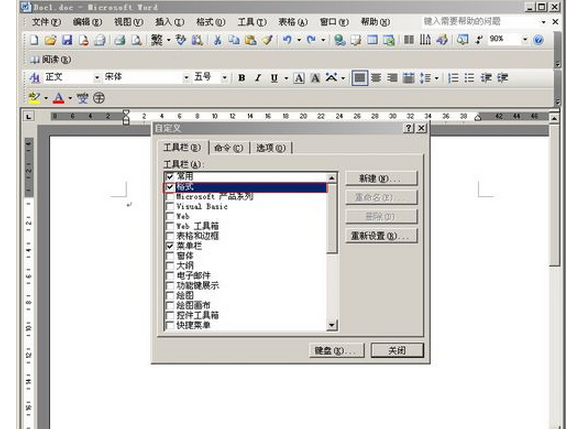The width and height of the screenshot is (580, 429).
Task: Open the 文件 menu
Action: 46,22
